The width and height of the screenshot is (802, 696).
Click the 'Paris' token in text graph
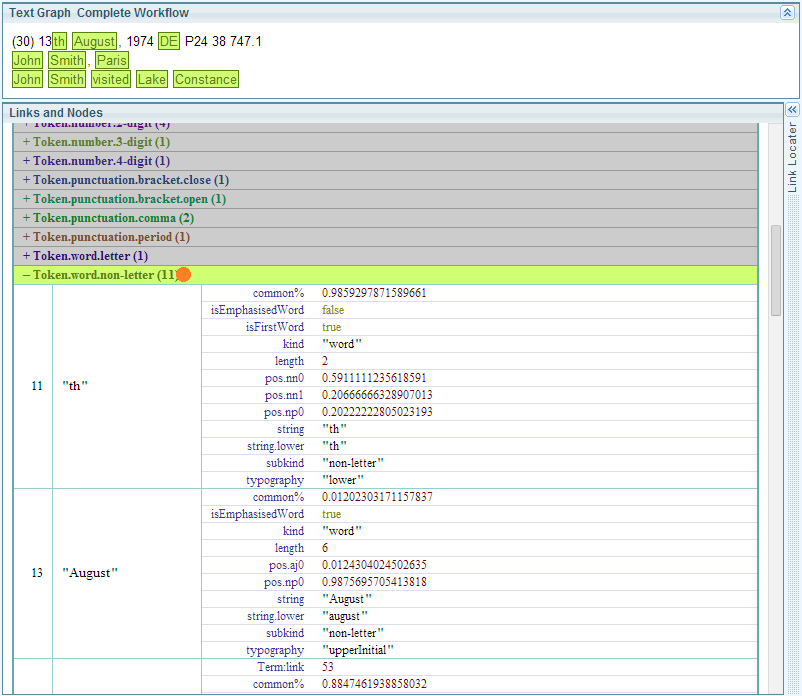coord(112,61)
